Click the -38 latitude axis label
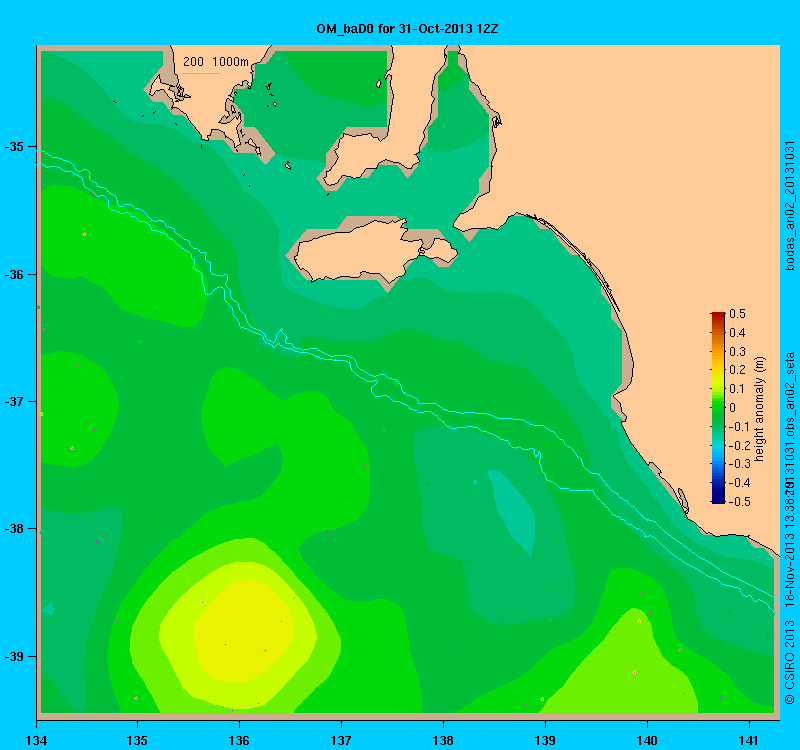This screenshot has width=800, height=750. pos(14,529)
